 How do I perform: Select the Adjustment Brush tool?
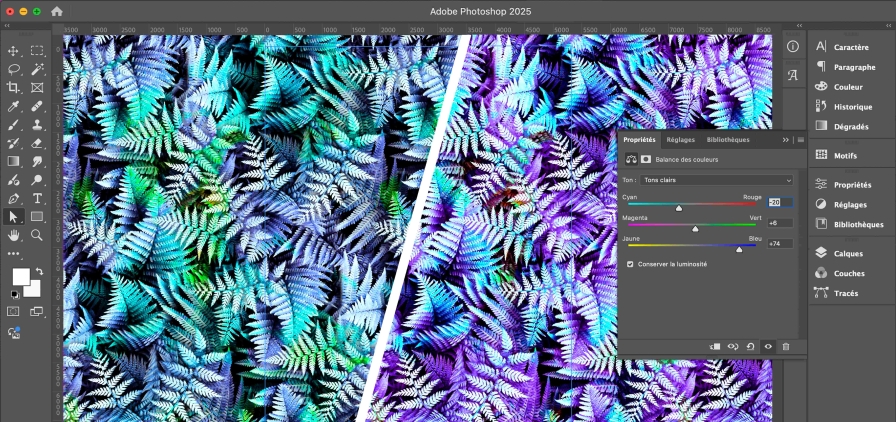pyautogui.click(x=13, y=180)
